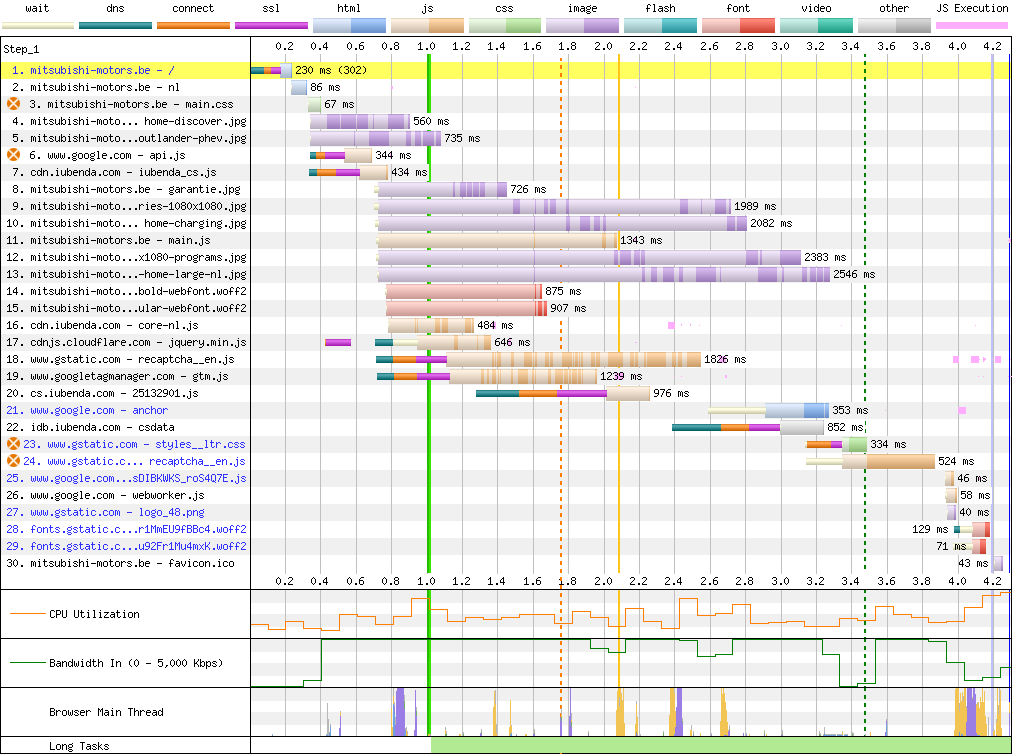Screen dimensions: 1012x754
Task: Click the wait legend color bar
Action: coord(38,26)
